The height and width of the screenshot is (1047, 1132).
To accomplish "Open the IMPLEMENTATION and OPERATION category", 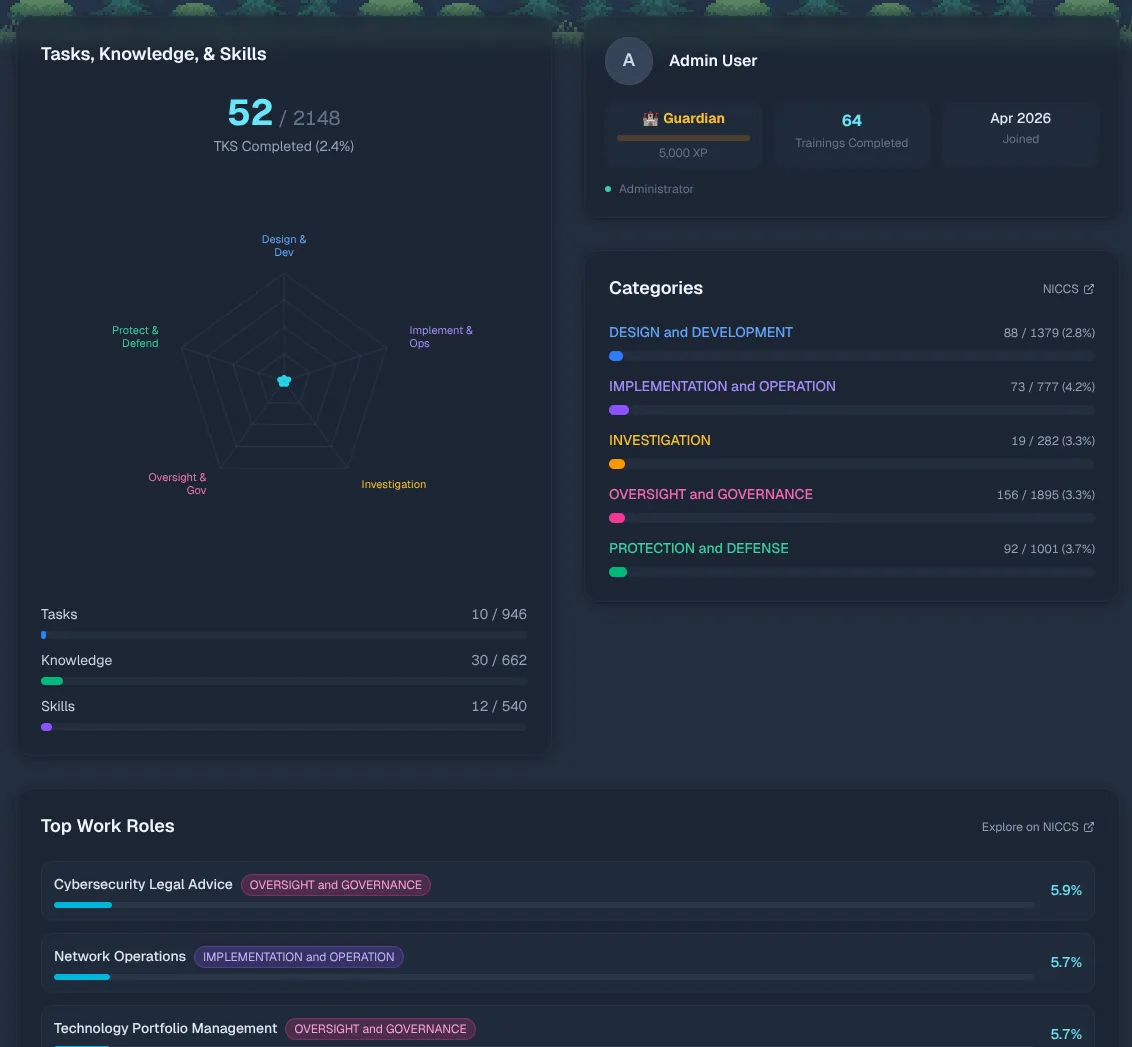I will pos(722,386).
